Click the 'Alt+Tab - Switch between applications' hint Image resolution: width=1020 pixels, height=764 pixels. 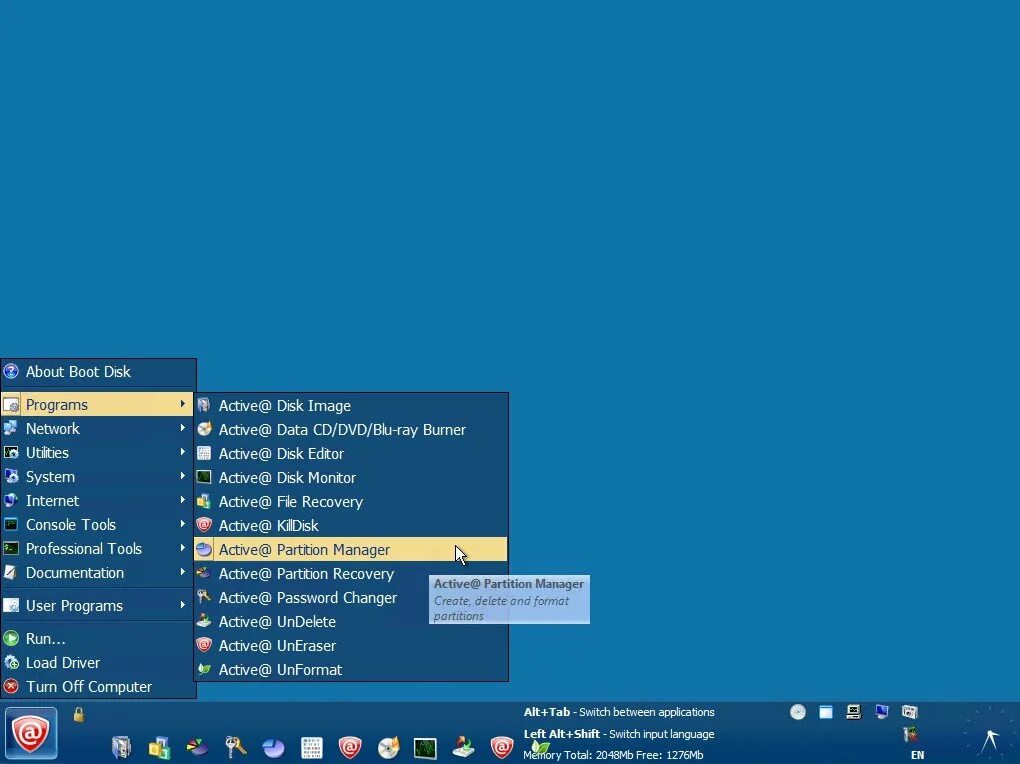click(x=619, y=712)
